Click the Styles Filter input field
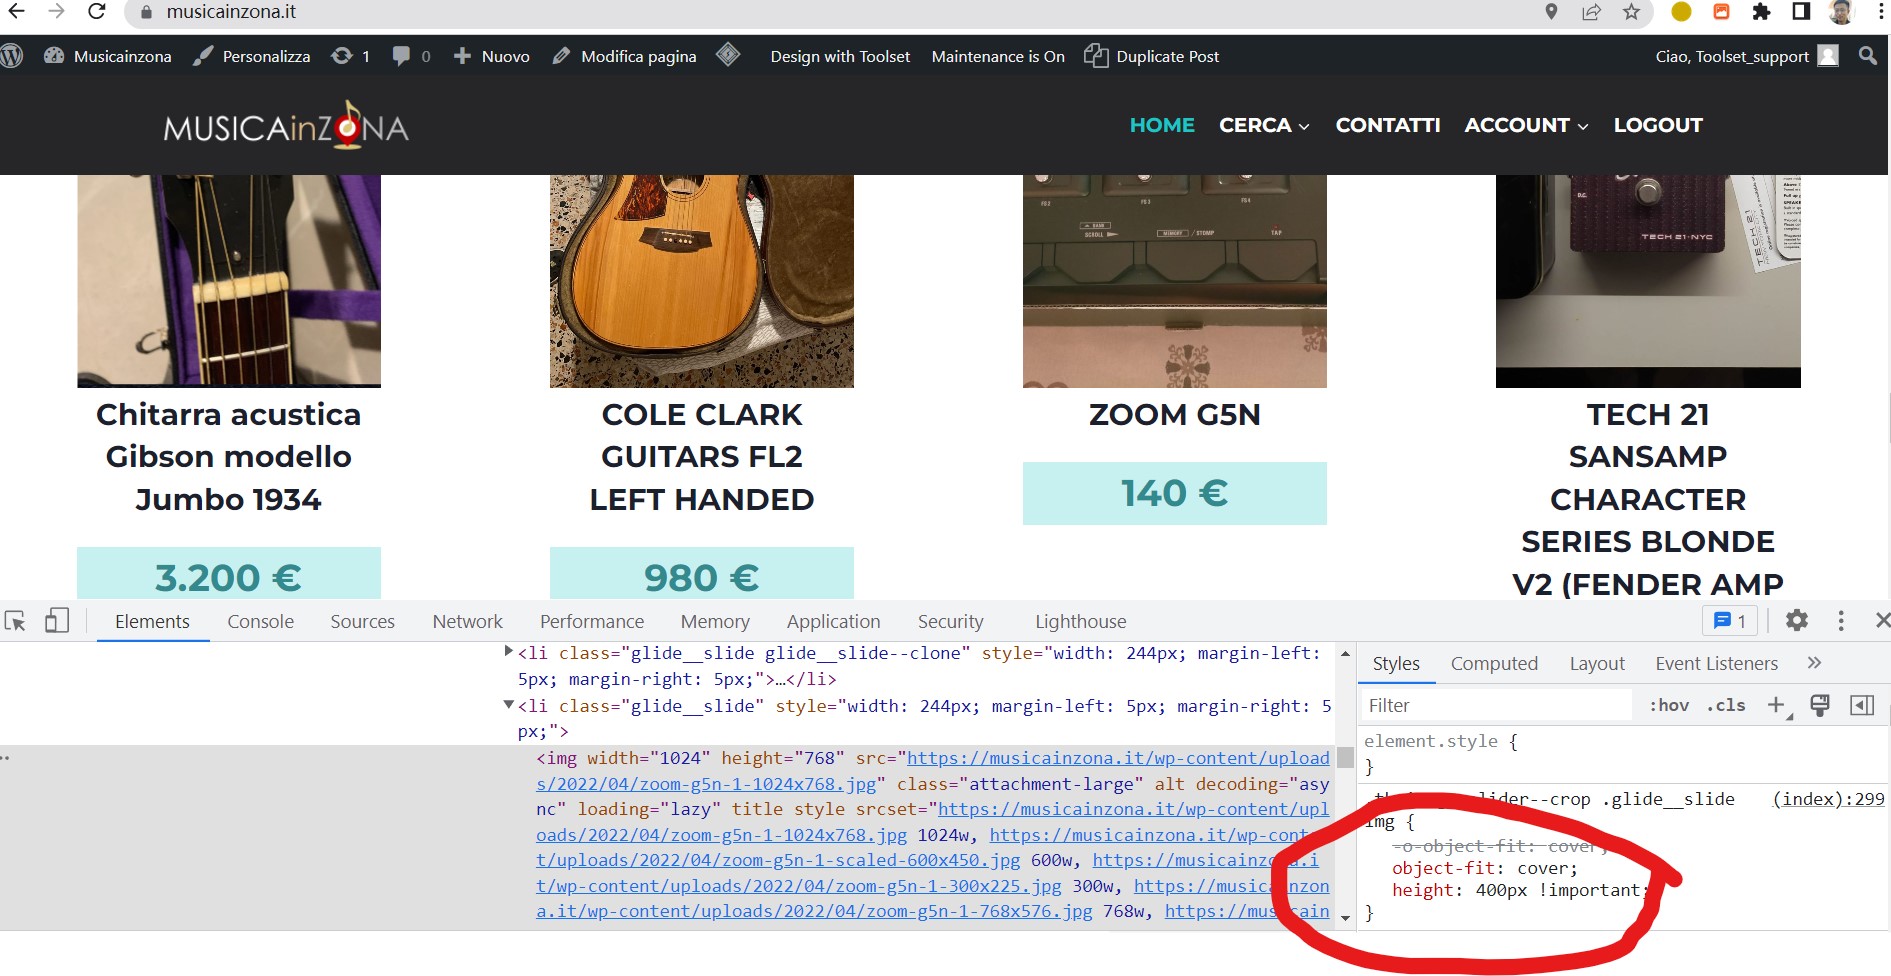1891x976 pixels. (1497, 705)
